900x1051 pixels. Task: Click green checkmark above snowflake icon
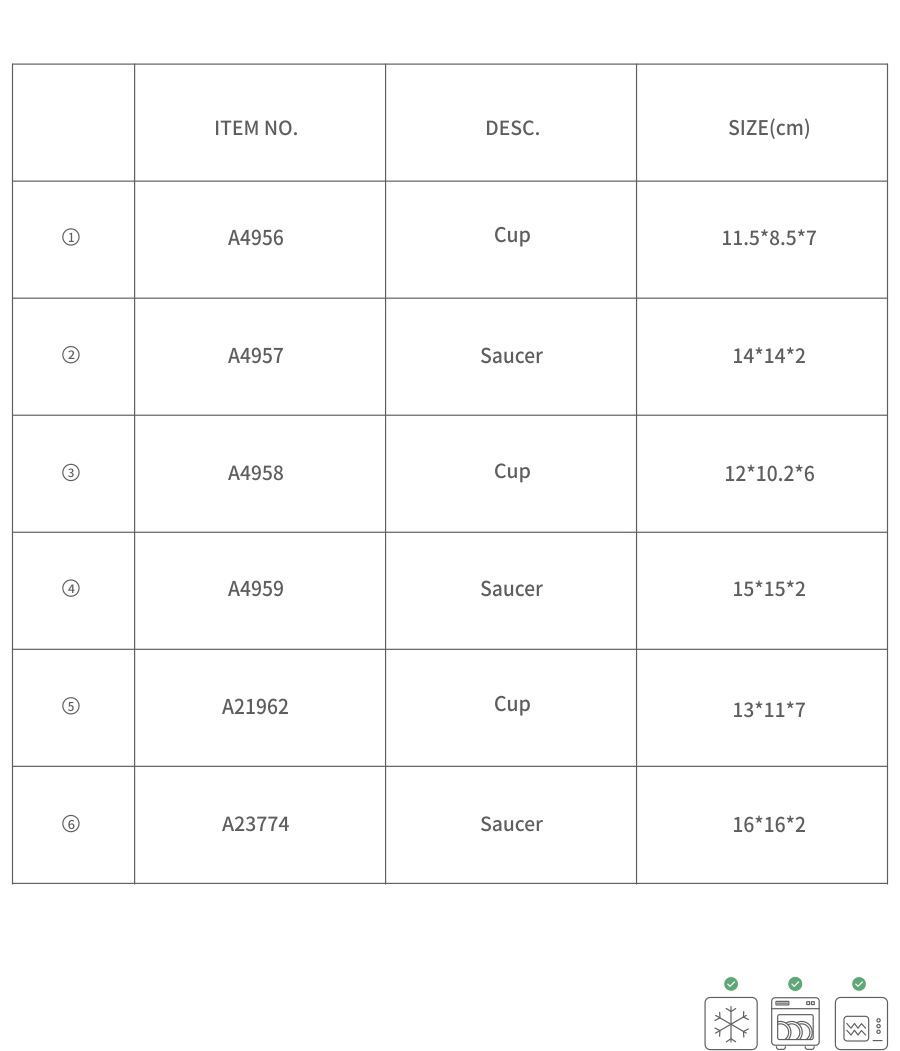[731, 983]
